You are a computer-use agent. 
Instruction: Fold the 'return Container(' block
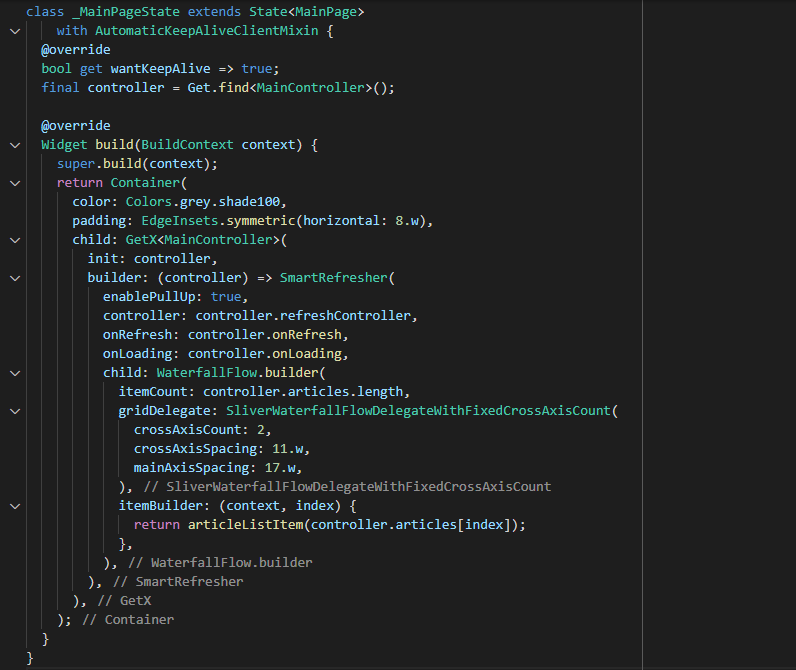[x=15, y=183]
